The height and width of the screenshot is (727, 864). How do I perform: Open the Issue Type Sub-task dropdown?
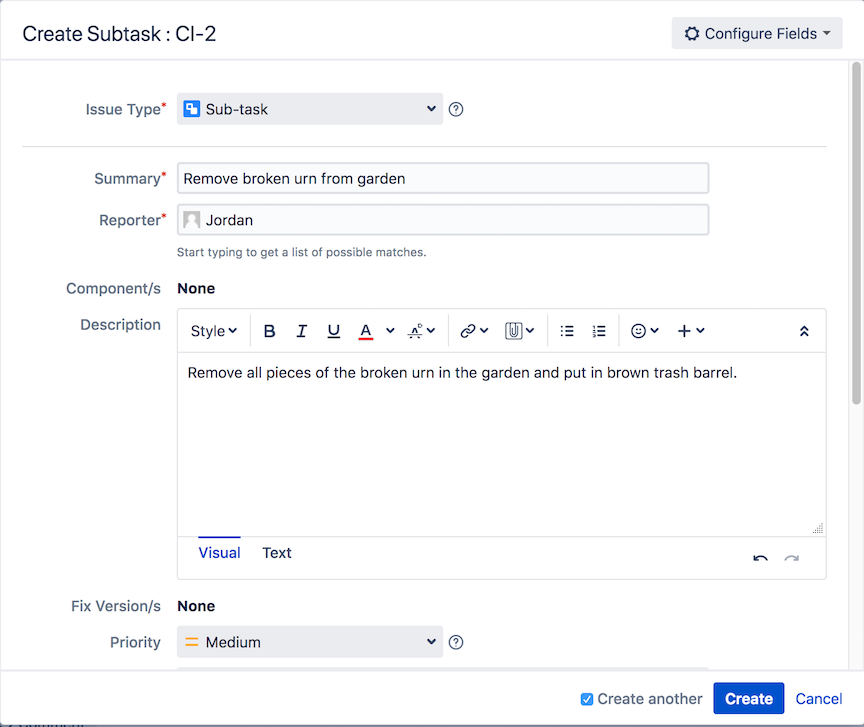click(310, 109)
